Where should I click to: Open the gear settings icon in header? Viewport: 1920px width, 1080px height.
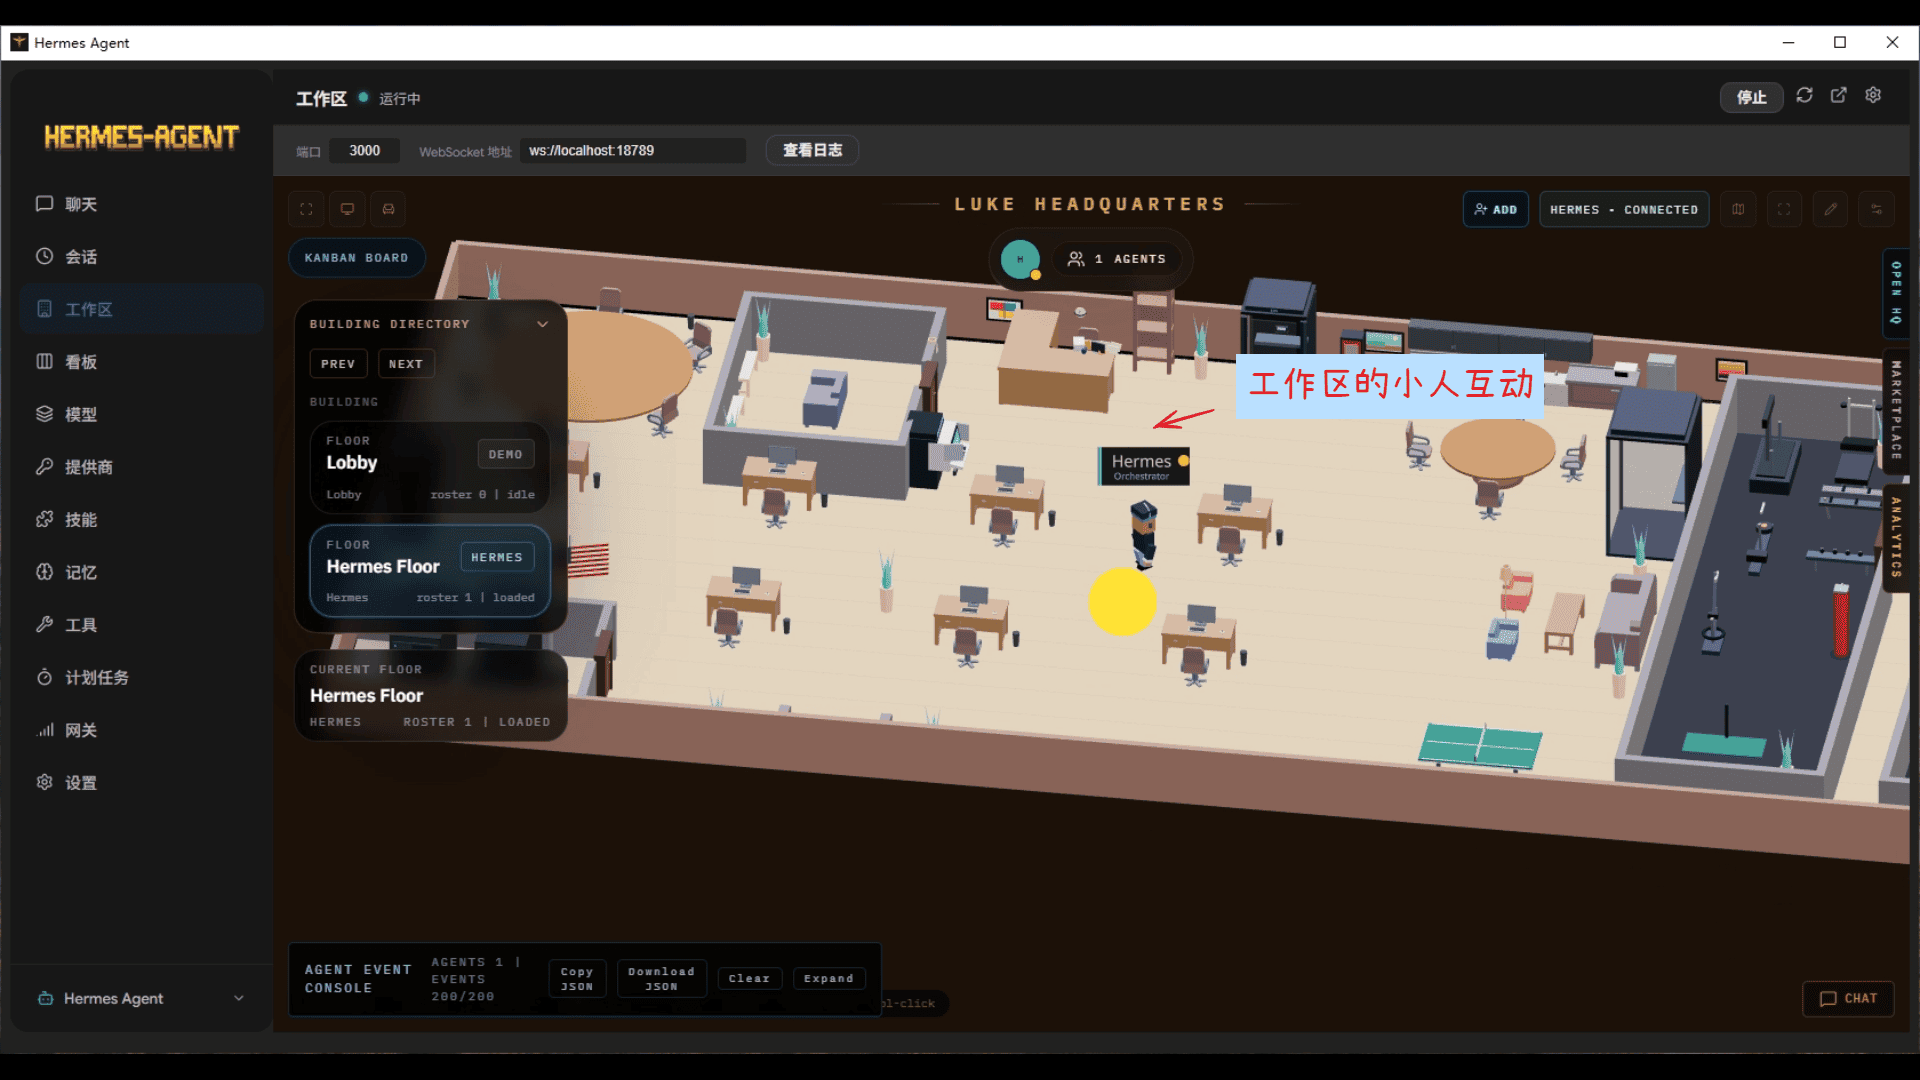(x=1873, y=95)
